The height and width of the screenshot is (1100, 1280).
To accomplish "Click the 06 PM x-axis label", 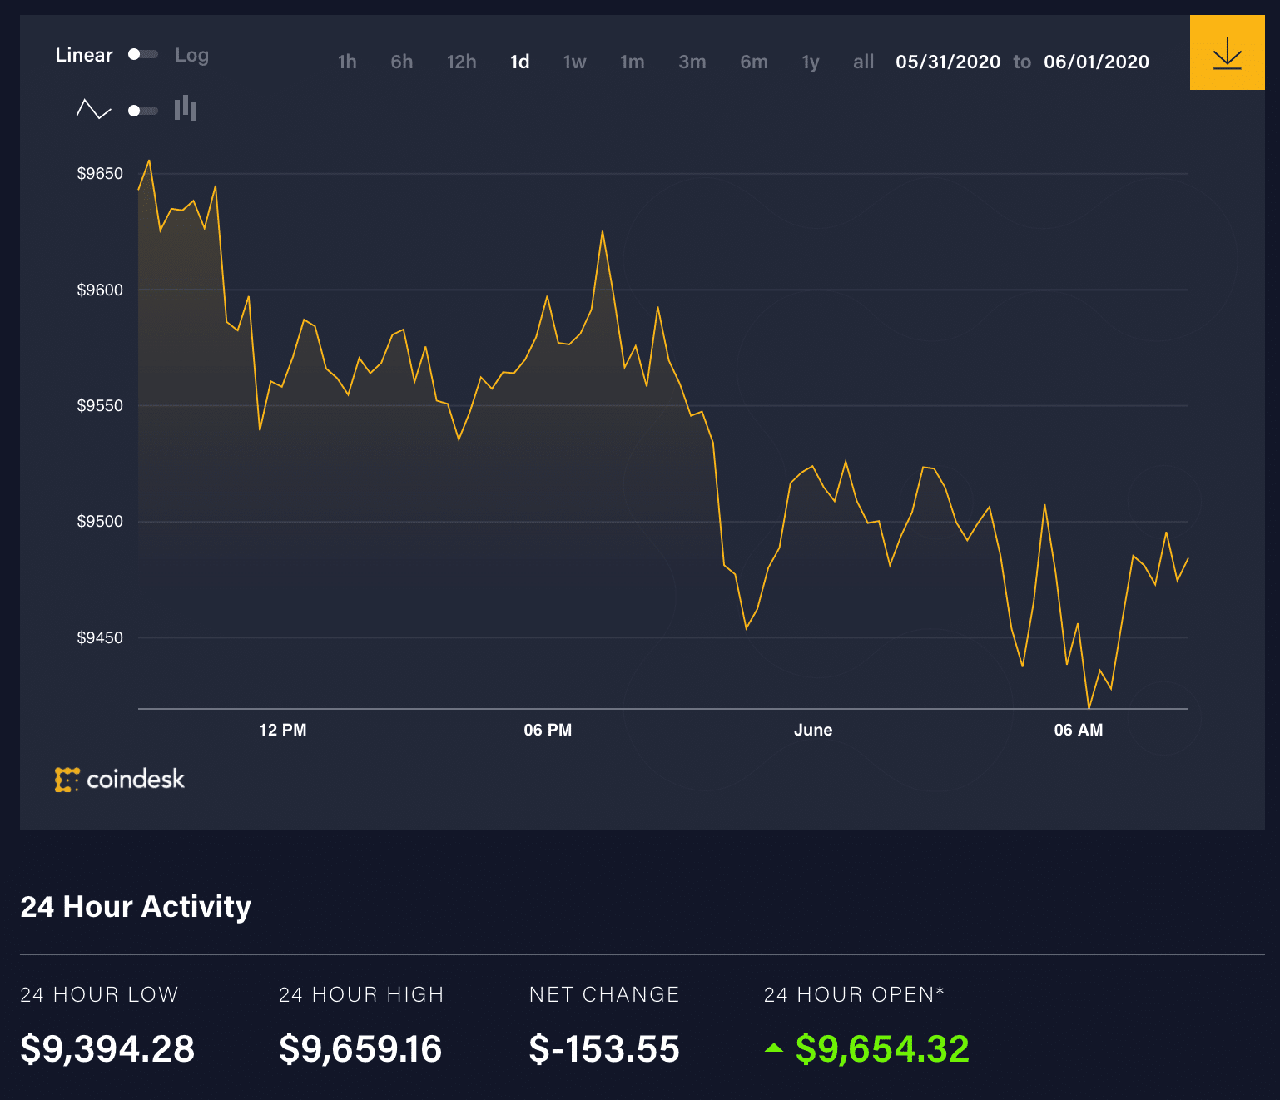I will click(x=548, y=731).
